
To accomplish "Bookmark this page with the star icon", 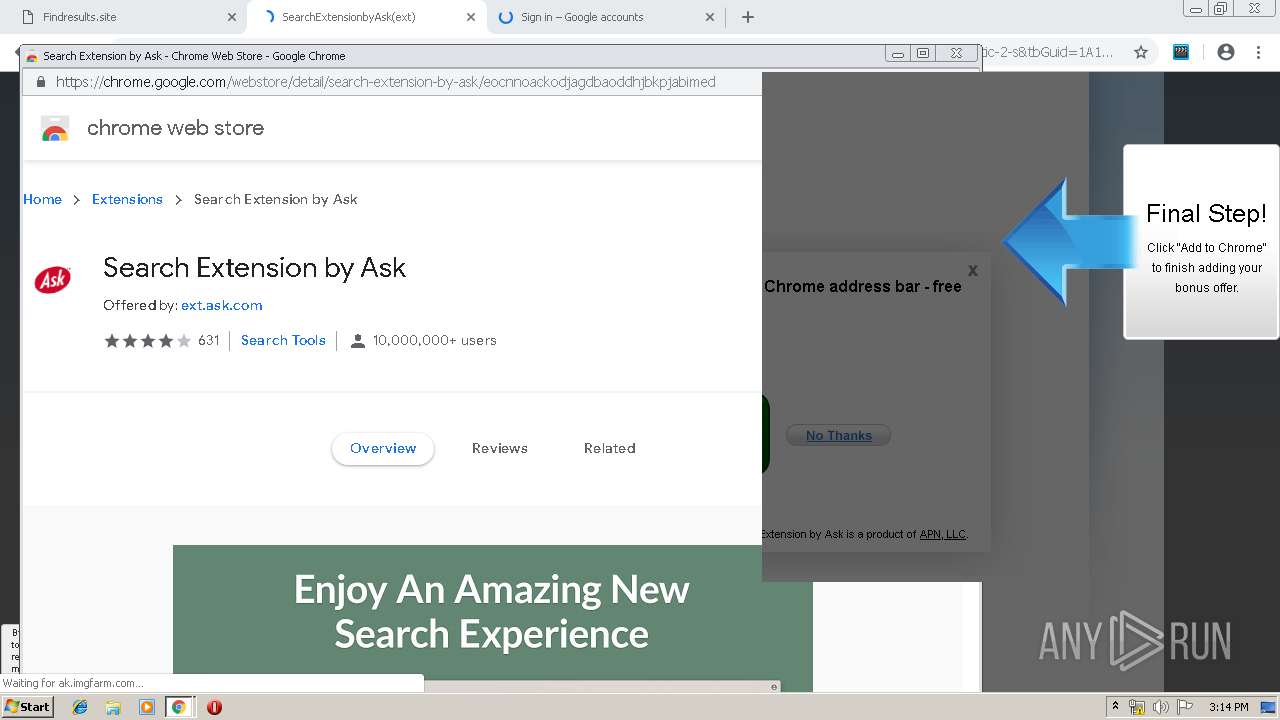I will pyautogui.click(x=1141, y=52).
